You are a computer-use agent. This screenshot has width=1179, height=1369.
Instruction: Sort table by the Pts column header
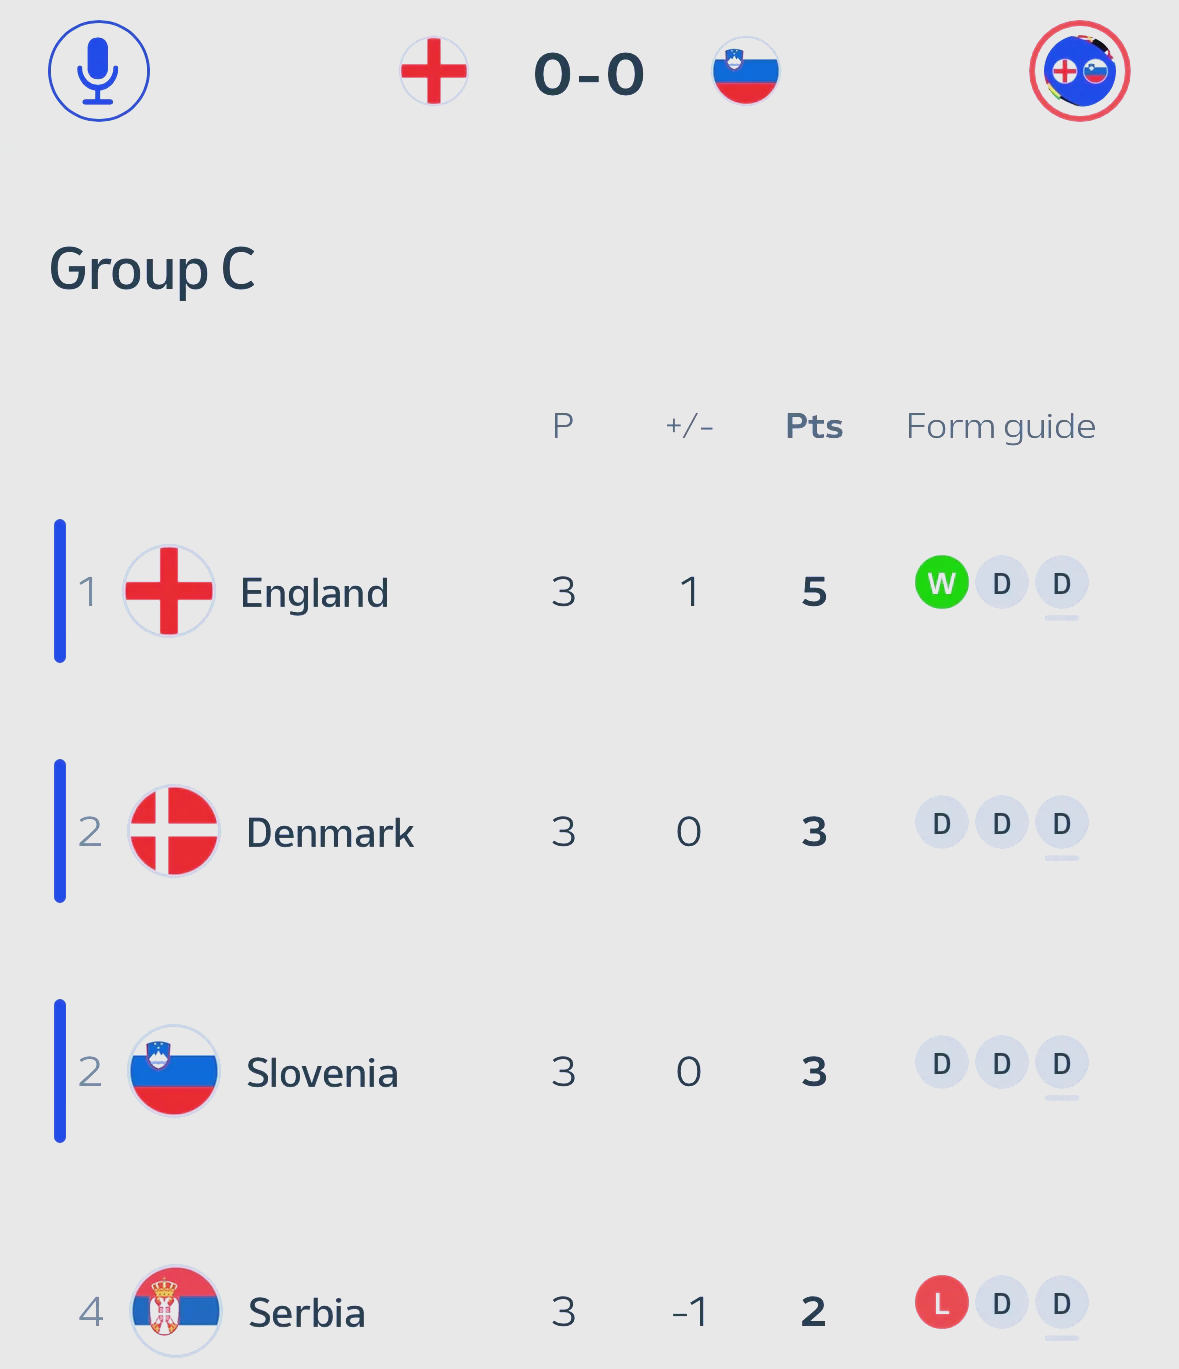tap(814, 426)
